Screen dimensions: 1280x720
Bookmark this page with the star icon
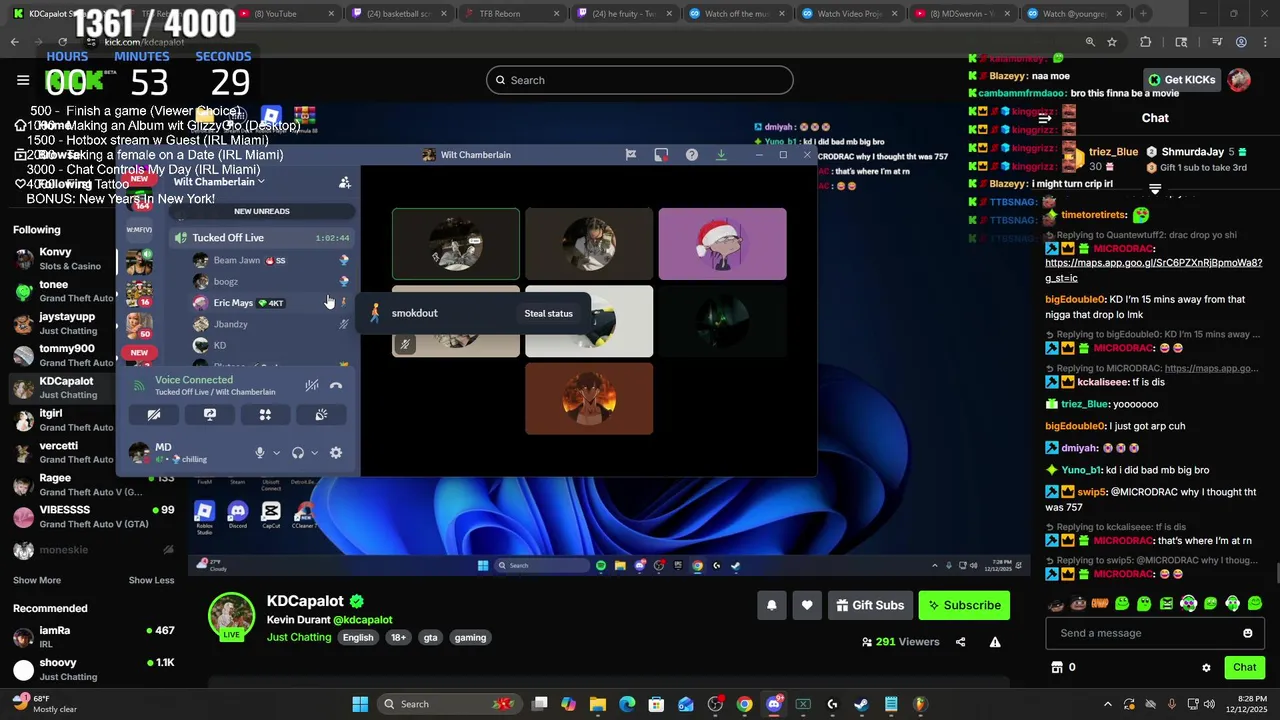[x=1112, y=42]
